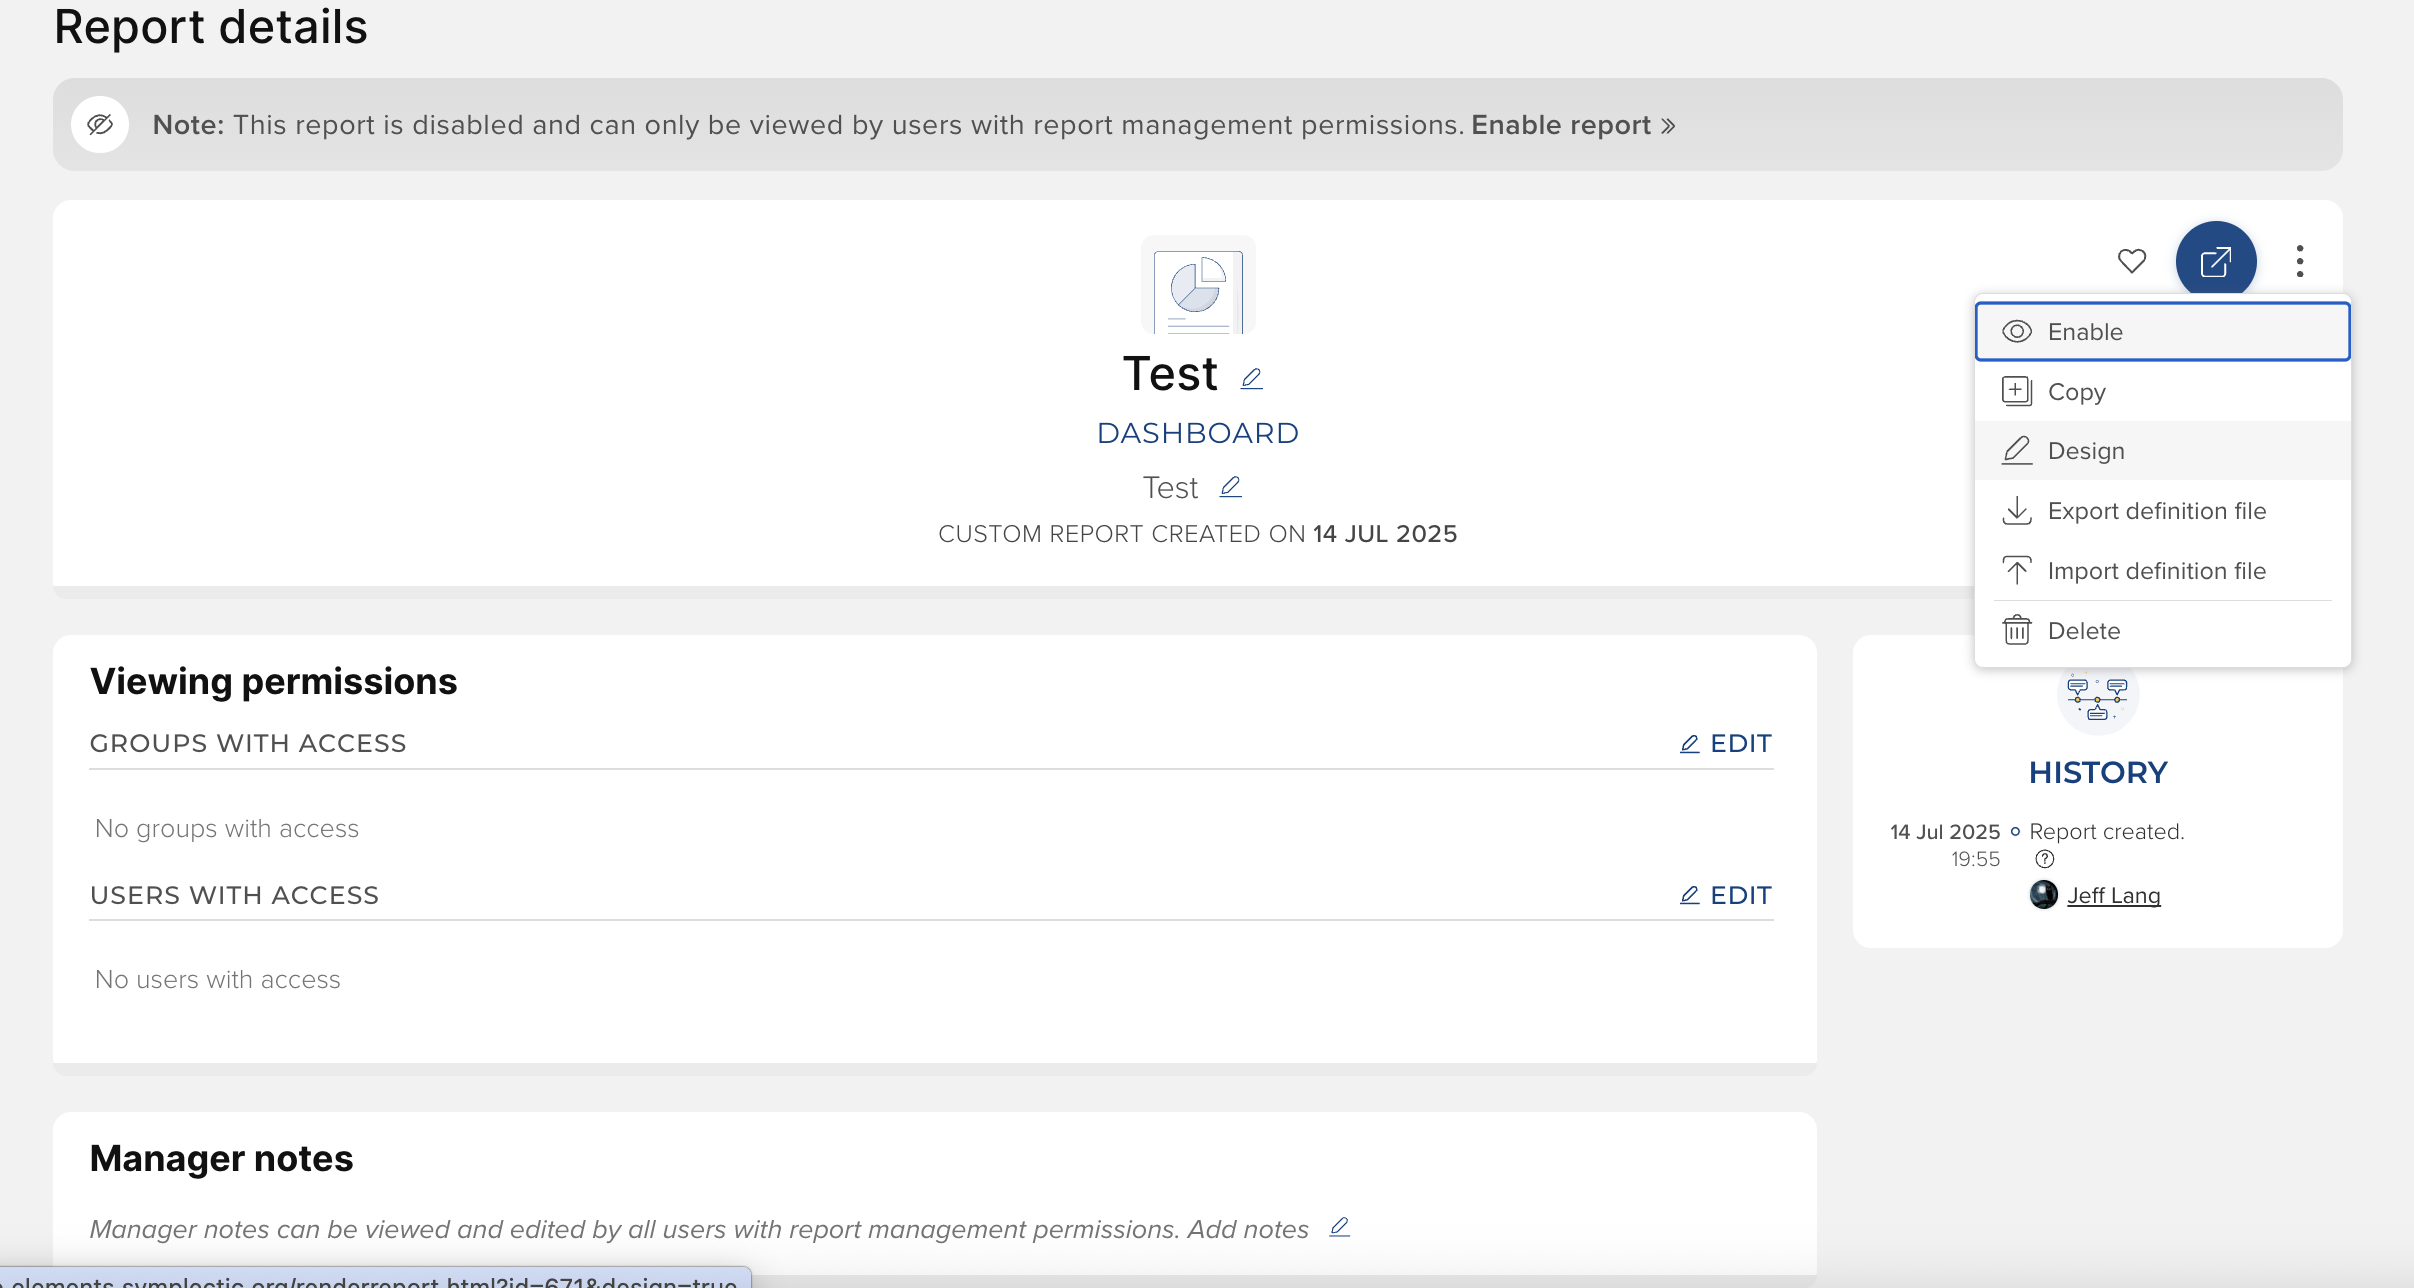This screenshot has width=2414, height=1288.
Task: Click the help question mark icon in history
Action: point(2044,859)
